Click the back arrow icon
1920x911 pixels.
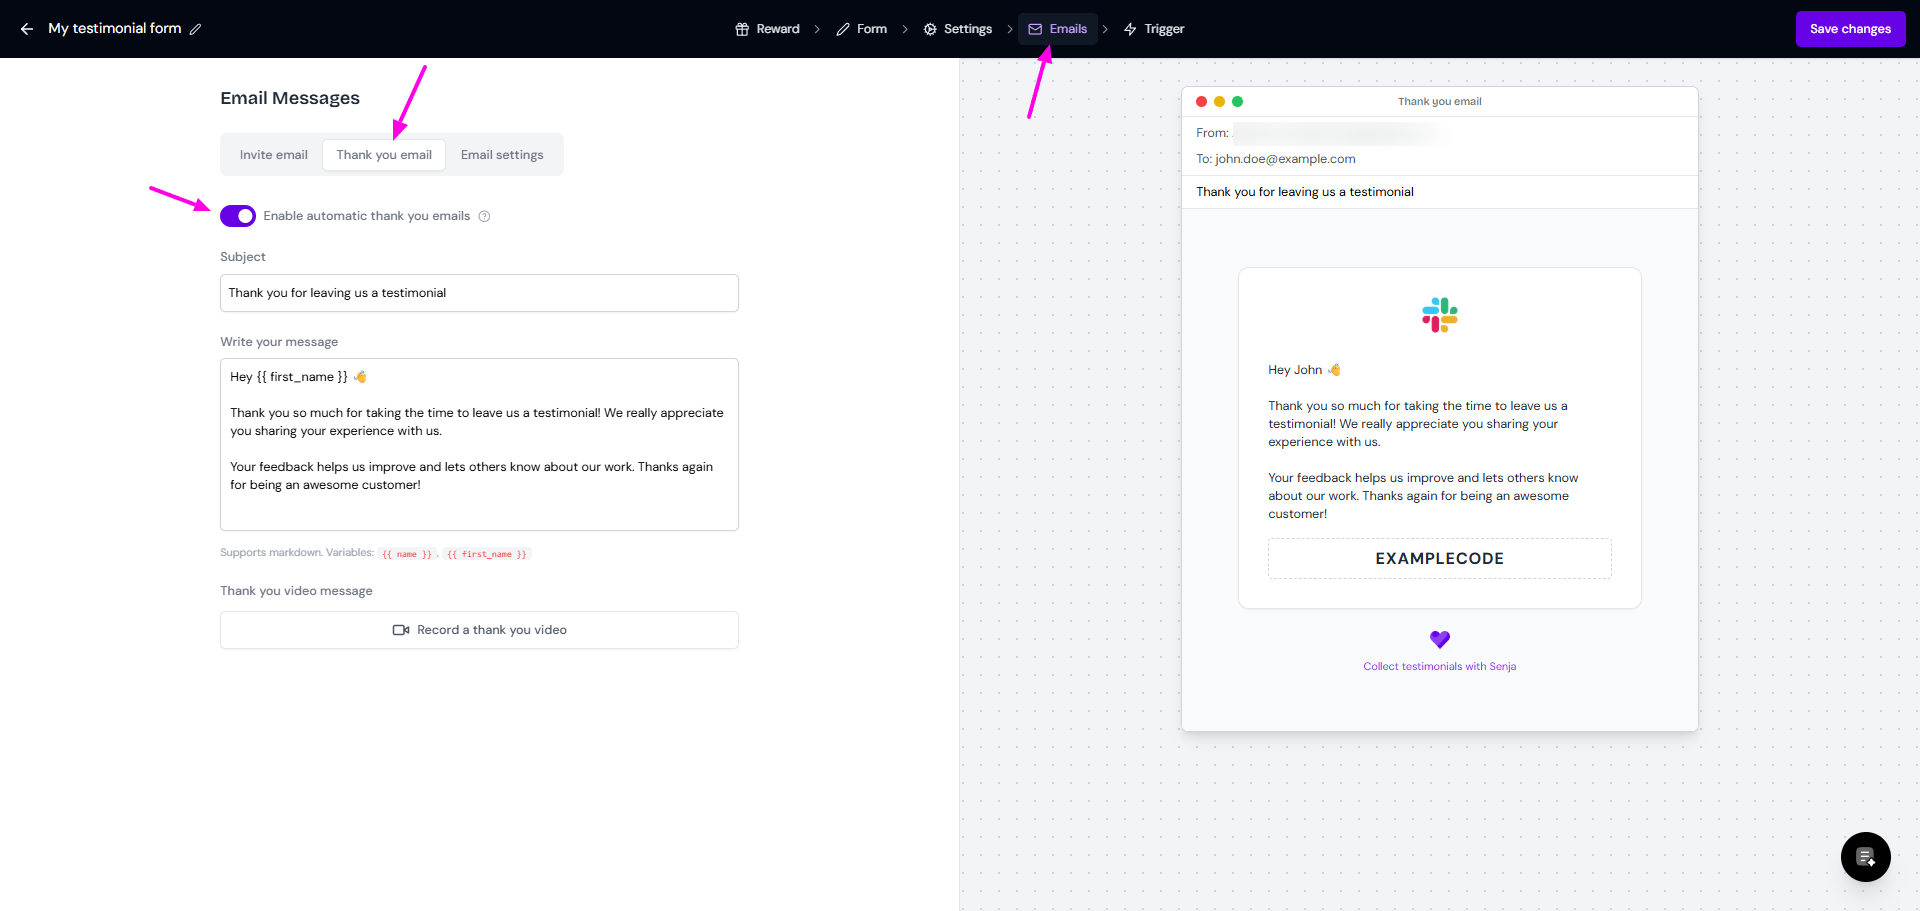[27, 29]
